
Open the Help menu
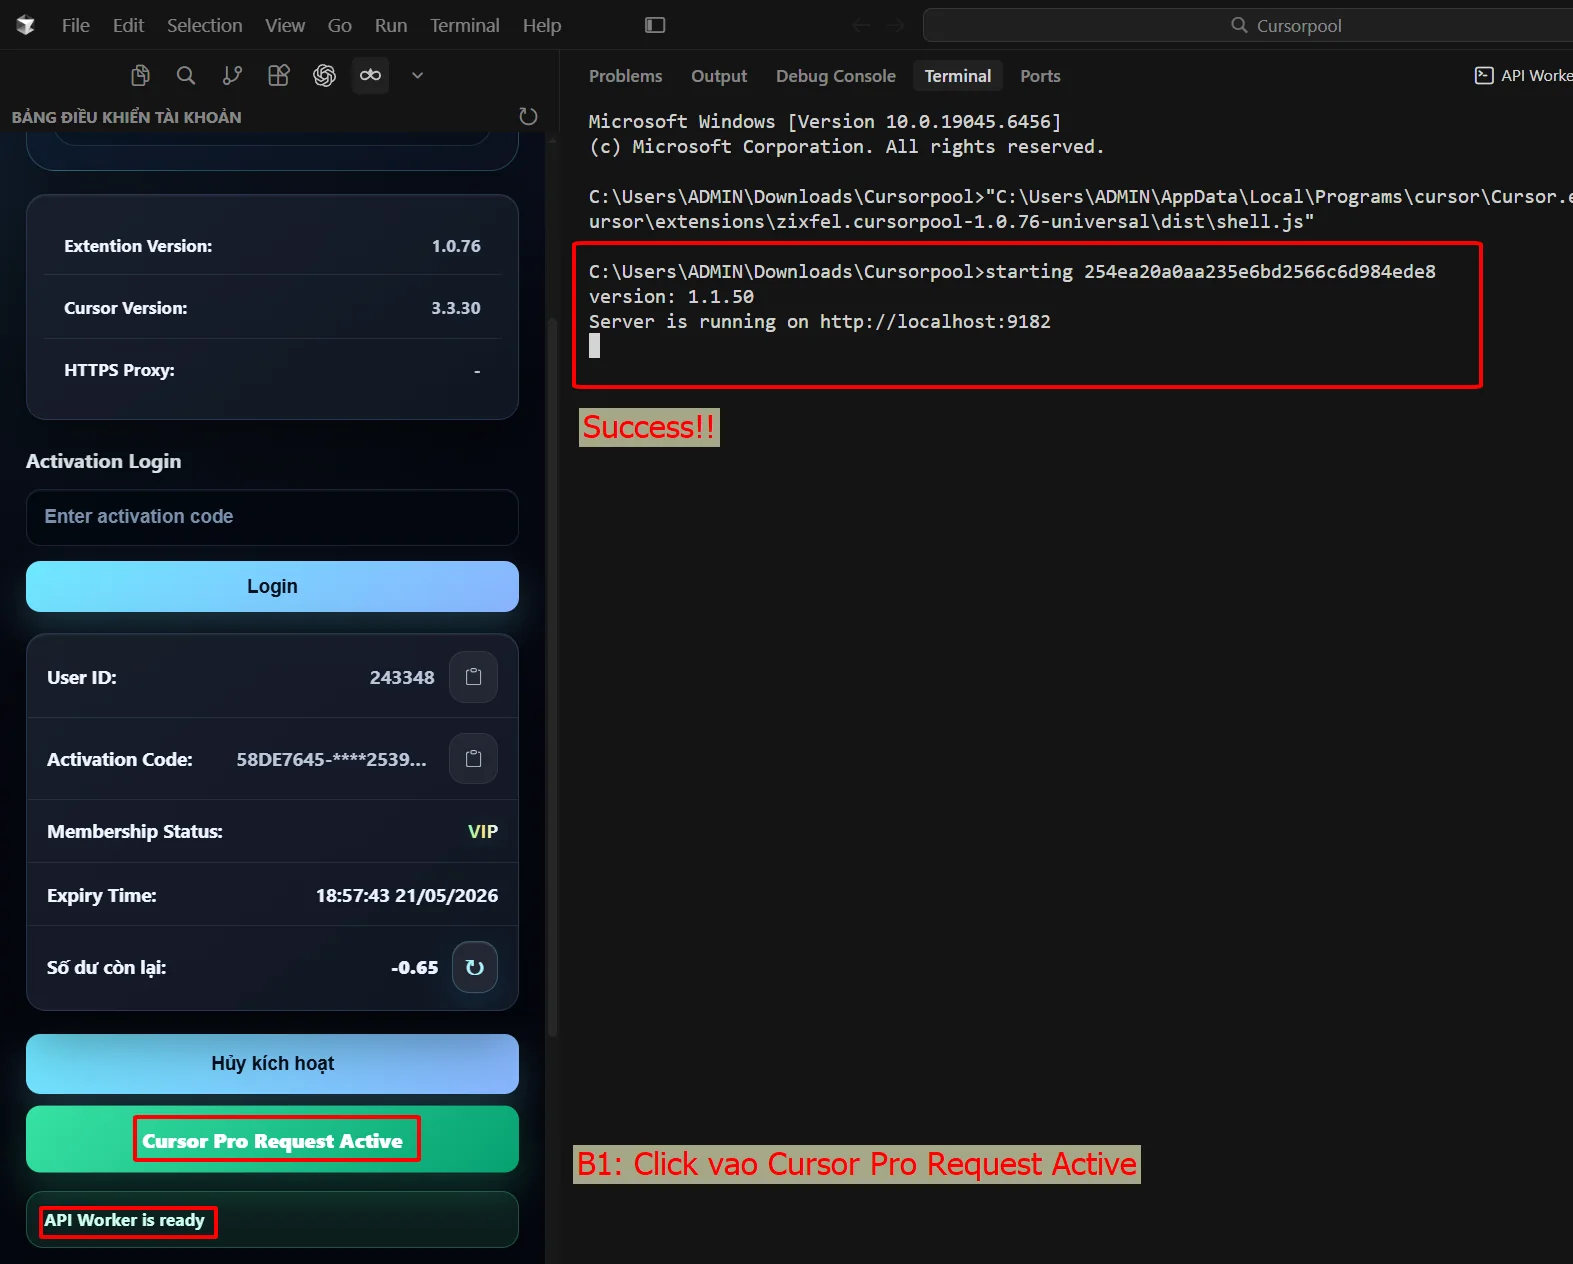[x=542, y=25]
